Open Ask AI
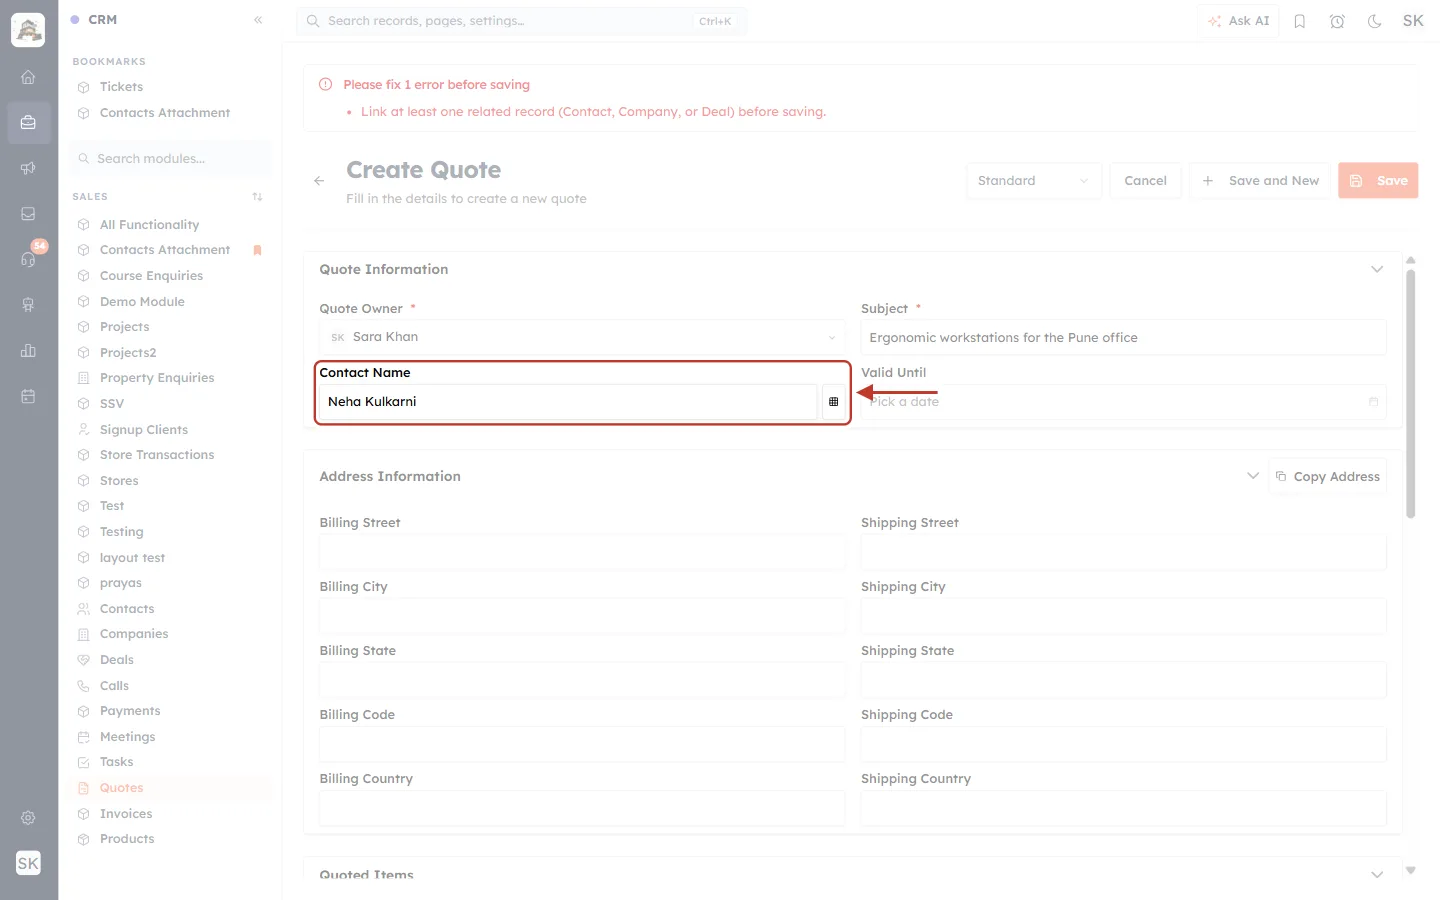Viewport: 1440px width, 900px height. click(x=1238, y=21)
